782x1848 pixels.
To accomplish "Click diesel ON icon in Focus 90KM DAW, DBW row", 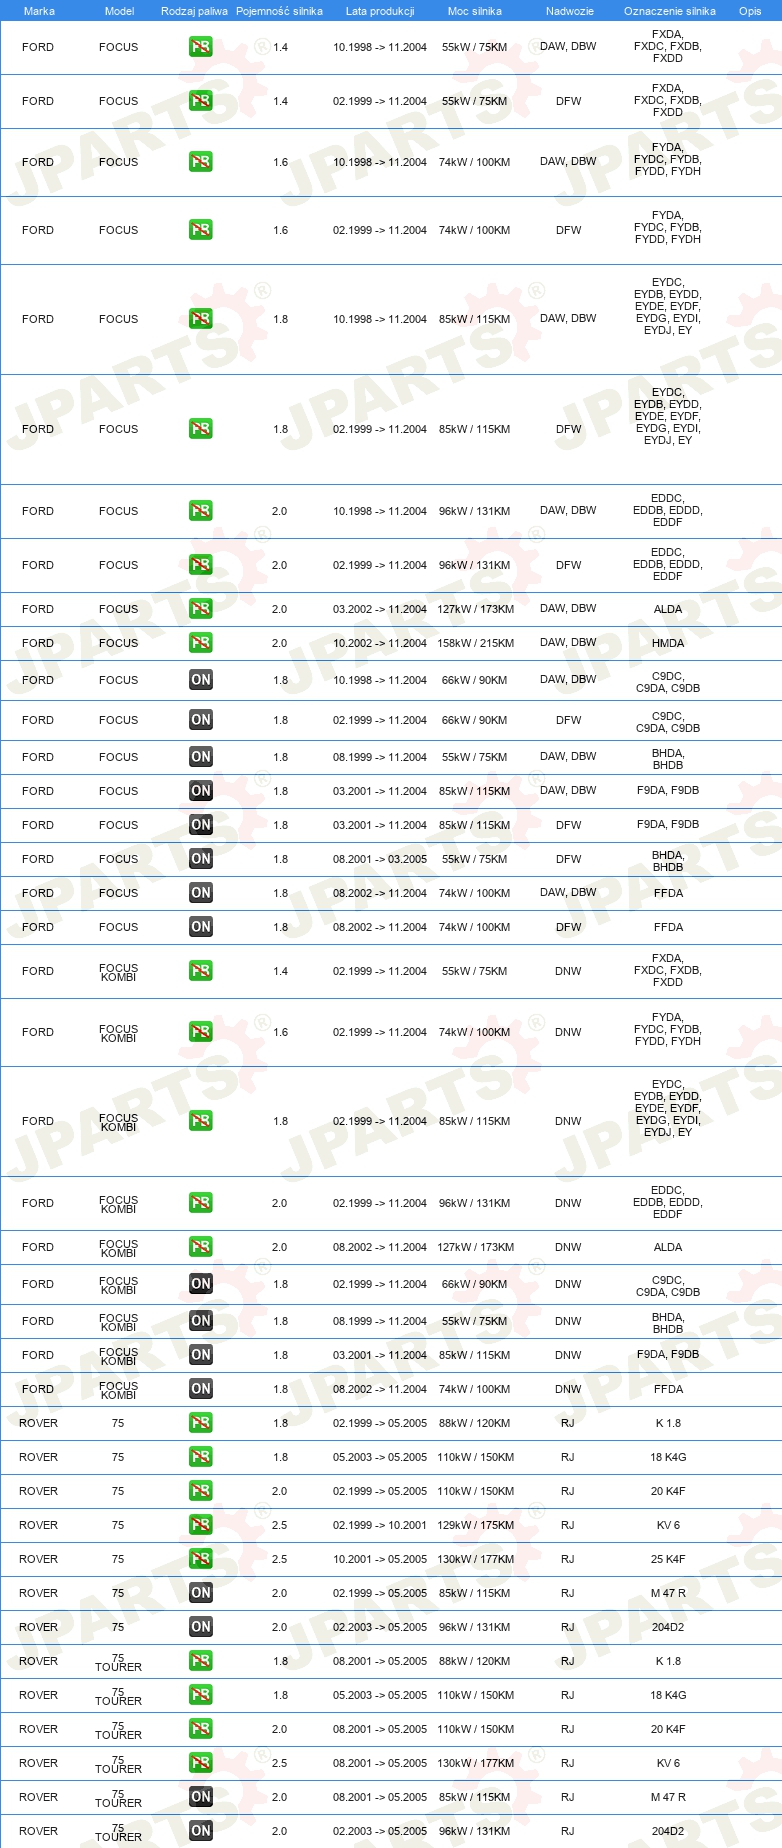I will pos(201,680).
